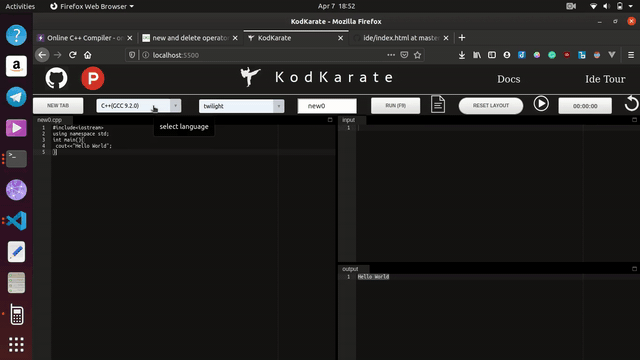Viewport: 640px width, 360px height.
Task: Click the new0 file name field
Action: pos(327,106)
